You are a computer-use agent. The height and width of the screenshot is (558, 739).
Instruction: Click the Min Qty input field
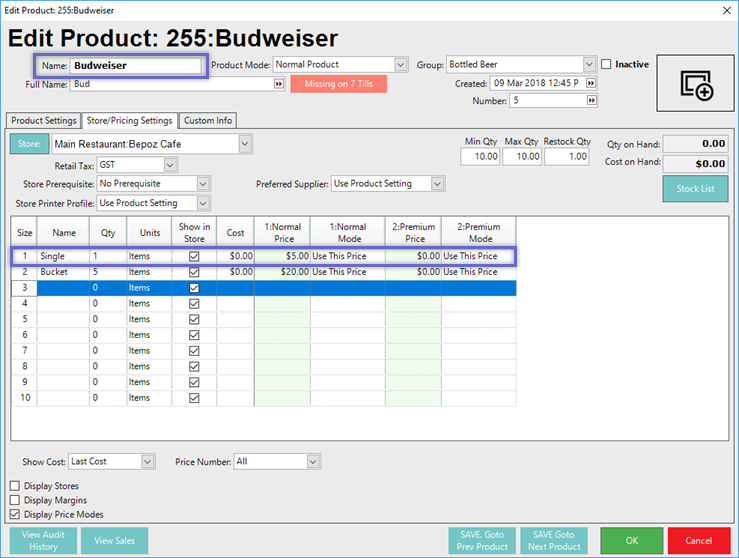tap(480, 157)
